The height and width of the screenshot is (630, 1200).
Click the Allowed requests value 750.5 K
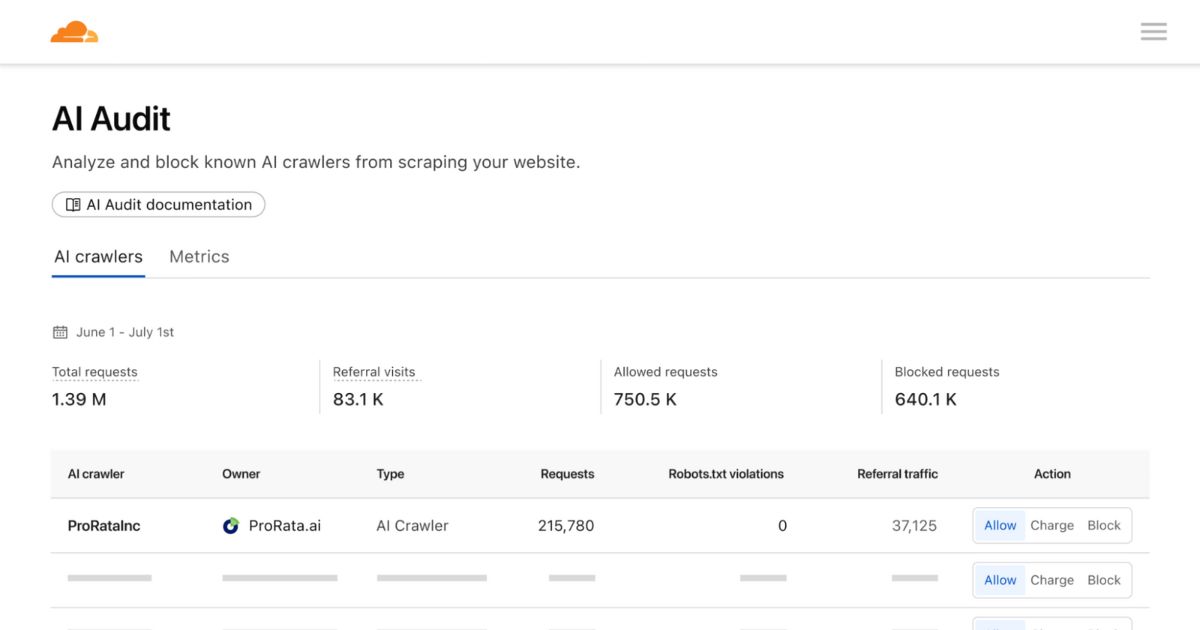point(645,398)
